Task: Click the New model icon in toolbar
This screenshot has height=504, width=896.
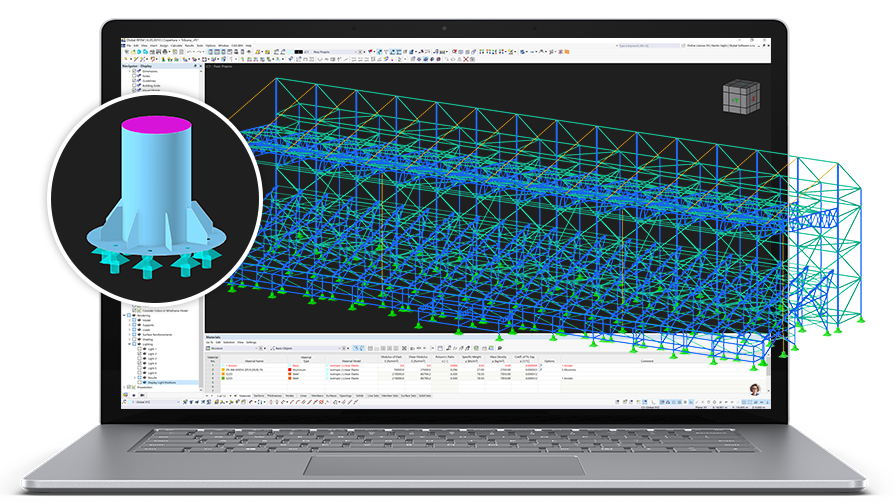Action: click(127, 52)
